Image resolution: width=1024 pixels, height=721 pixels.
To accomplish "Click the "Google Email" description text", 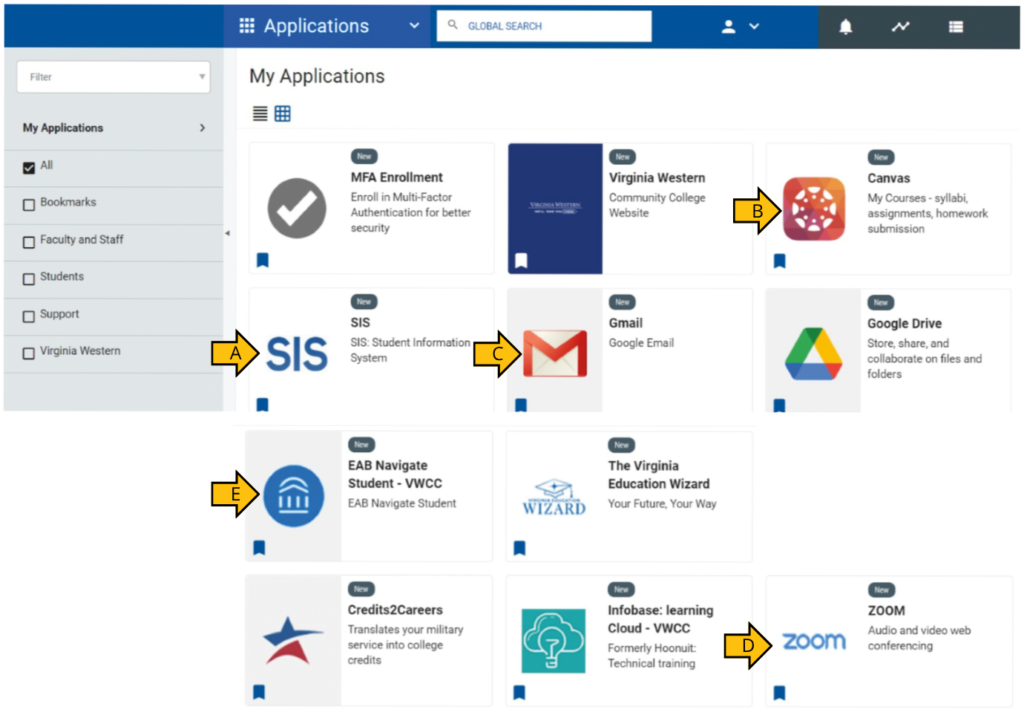I will point(641,343).
